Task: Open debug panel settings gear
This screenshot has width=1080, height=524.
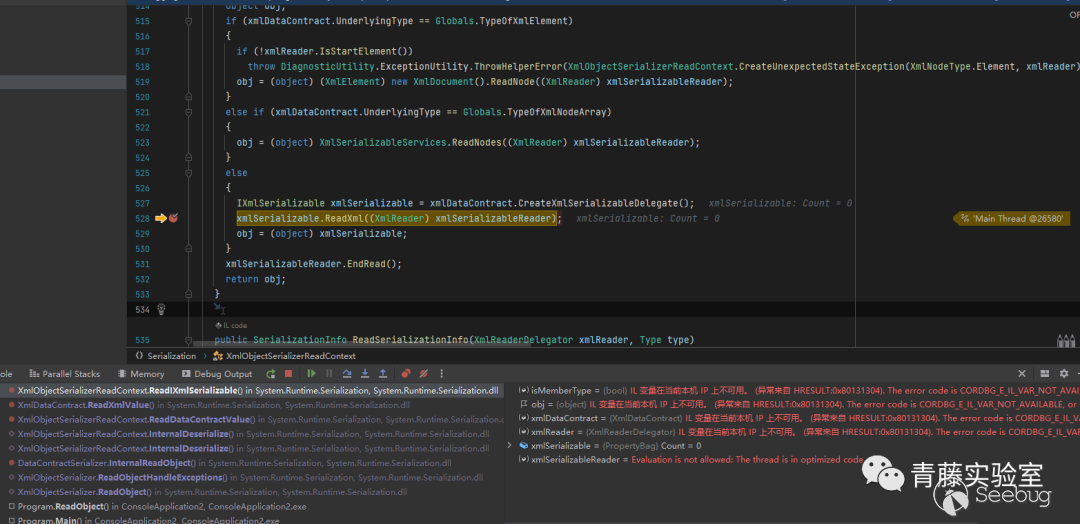Action: 1064,373
